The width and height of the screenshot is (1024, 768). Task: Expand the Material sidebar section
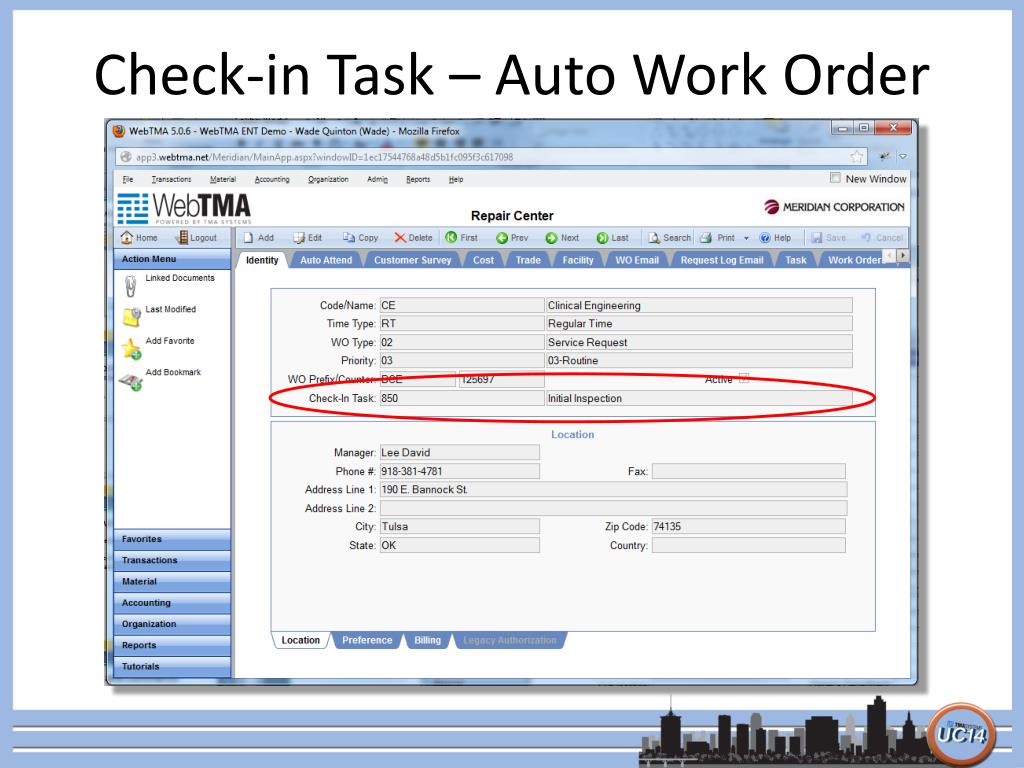pyautogui.click(x=172, y=581)
